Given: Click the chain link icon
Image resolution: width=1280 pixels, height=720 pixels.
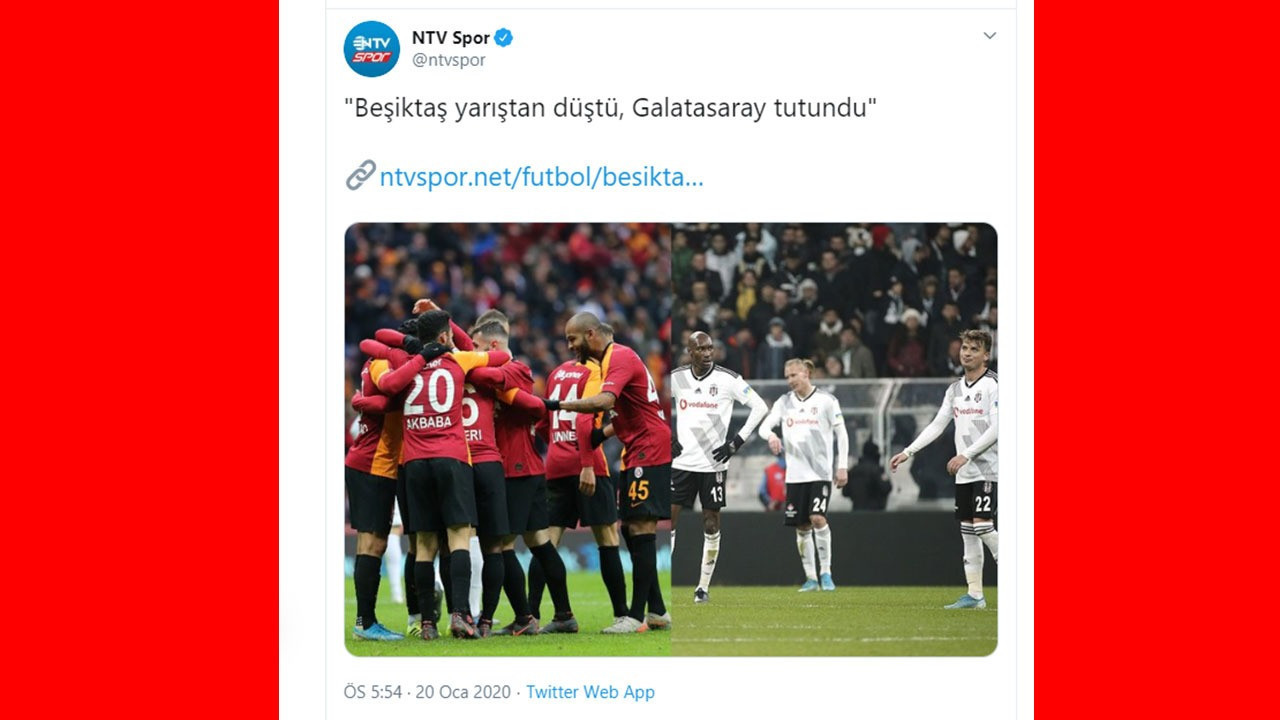Looking at the screenshot, I should point(360,175).
